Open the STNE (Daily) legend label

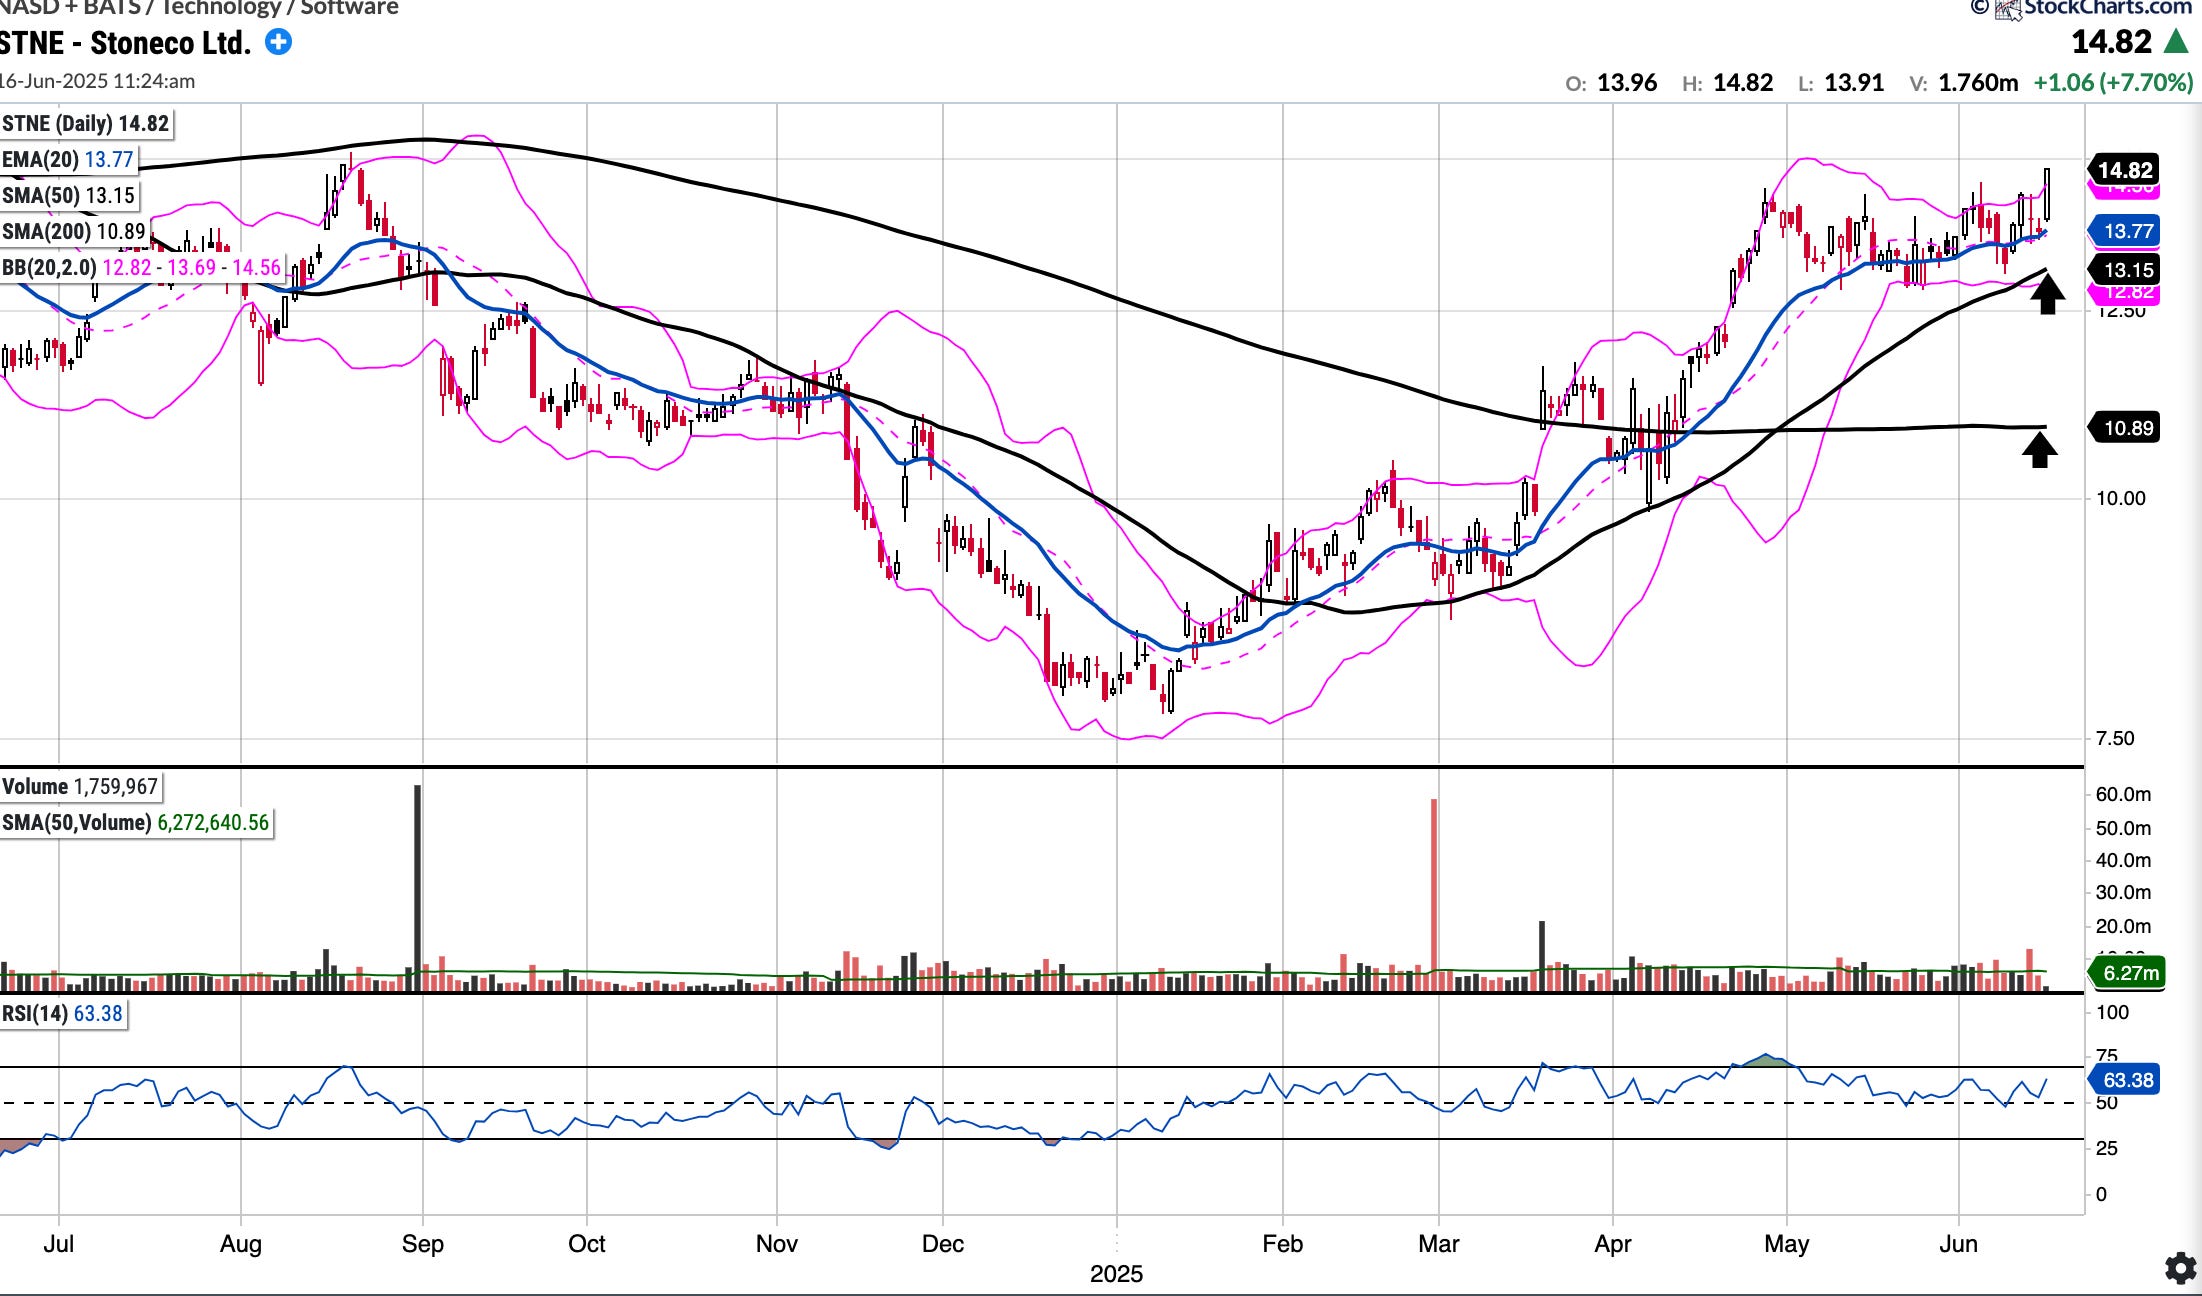pos(86,124)
